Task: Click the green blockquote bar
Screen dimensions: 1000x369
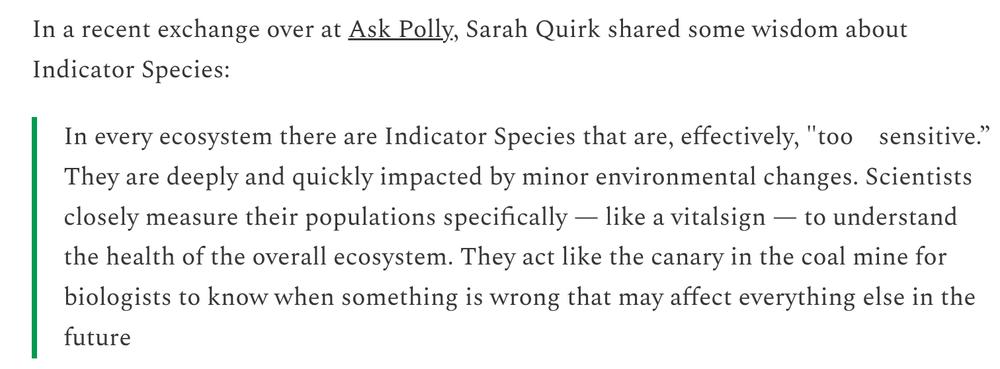Action: click(x=34, y=237)
